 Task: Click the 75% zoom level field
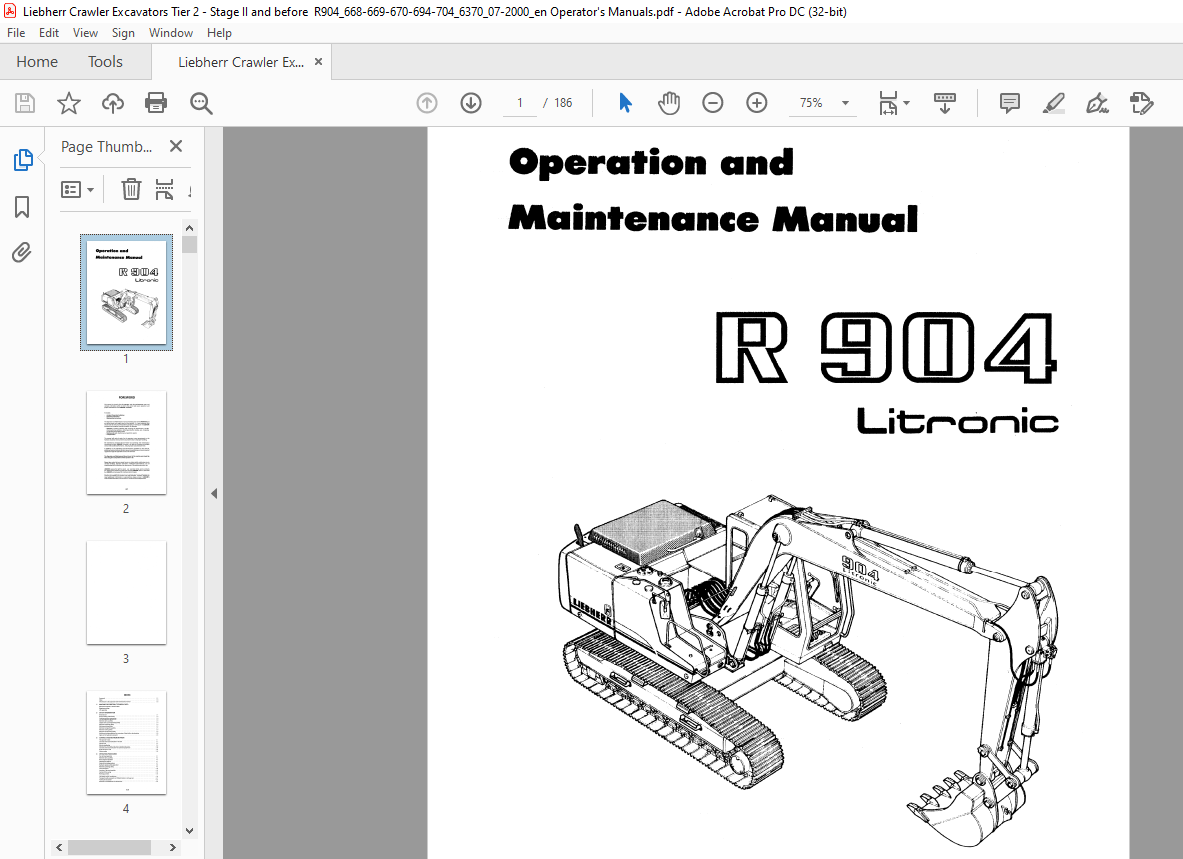[811, 103]
